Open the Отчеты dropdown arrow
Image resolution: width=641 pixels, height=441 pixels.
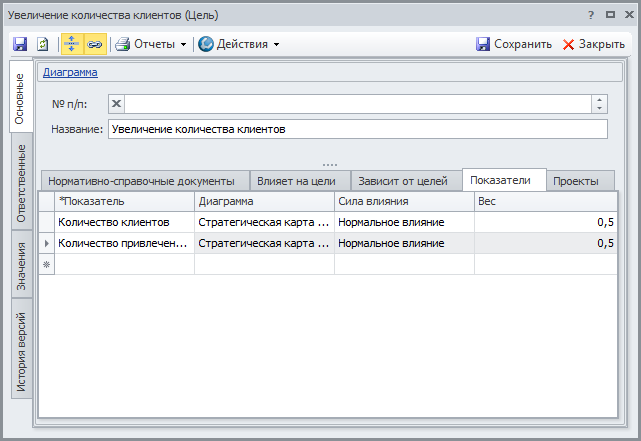pos(183,44)
